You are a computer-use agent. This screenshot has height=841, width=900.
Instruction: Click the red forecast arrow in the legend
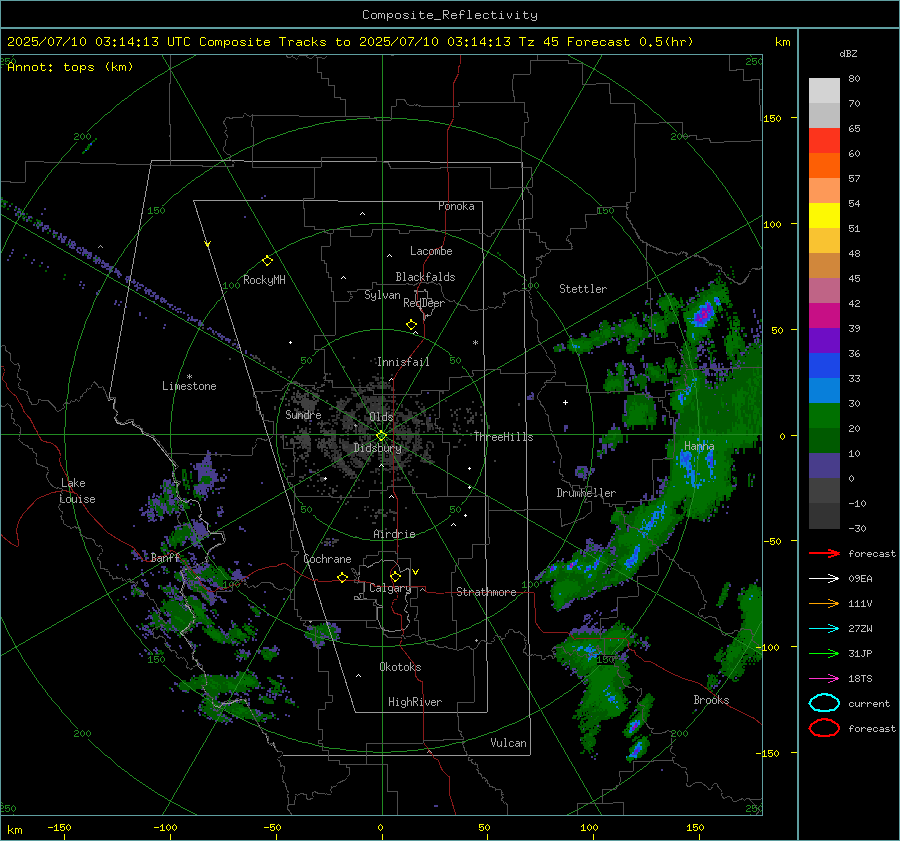point(824,553)
